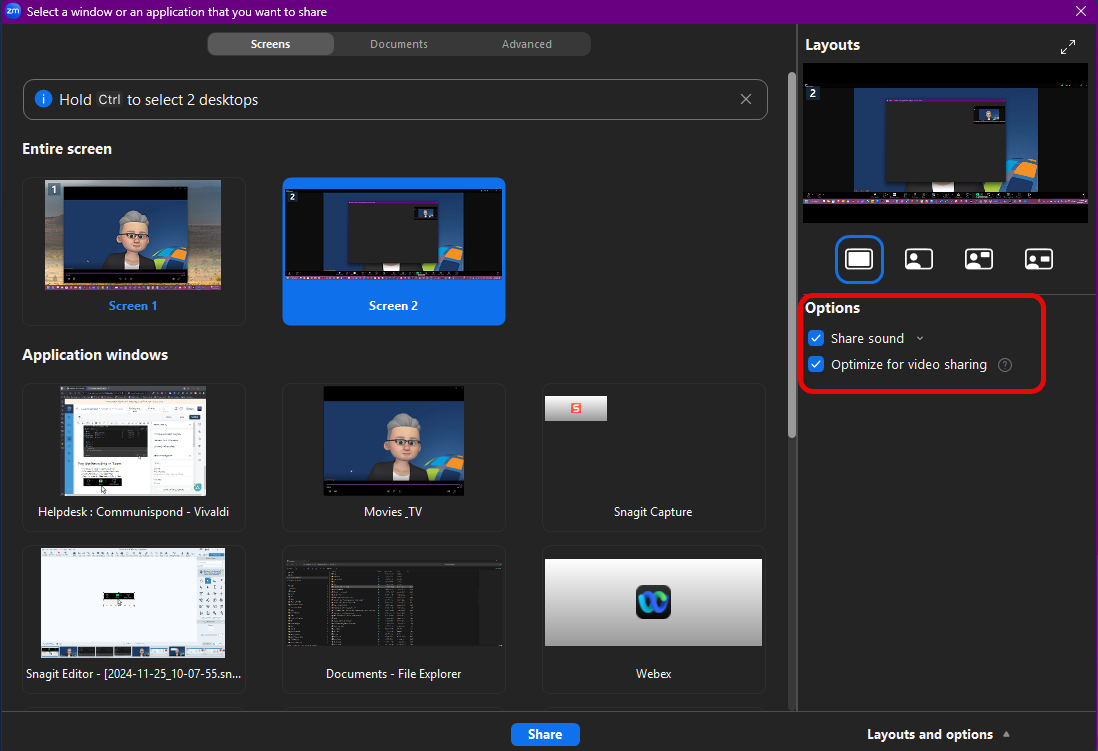
Task: Select Screen 1 thumbnail
Action: point(133,252)
